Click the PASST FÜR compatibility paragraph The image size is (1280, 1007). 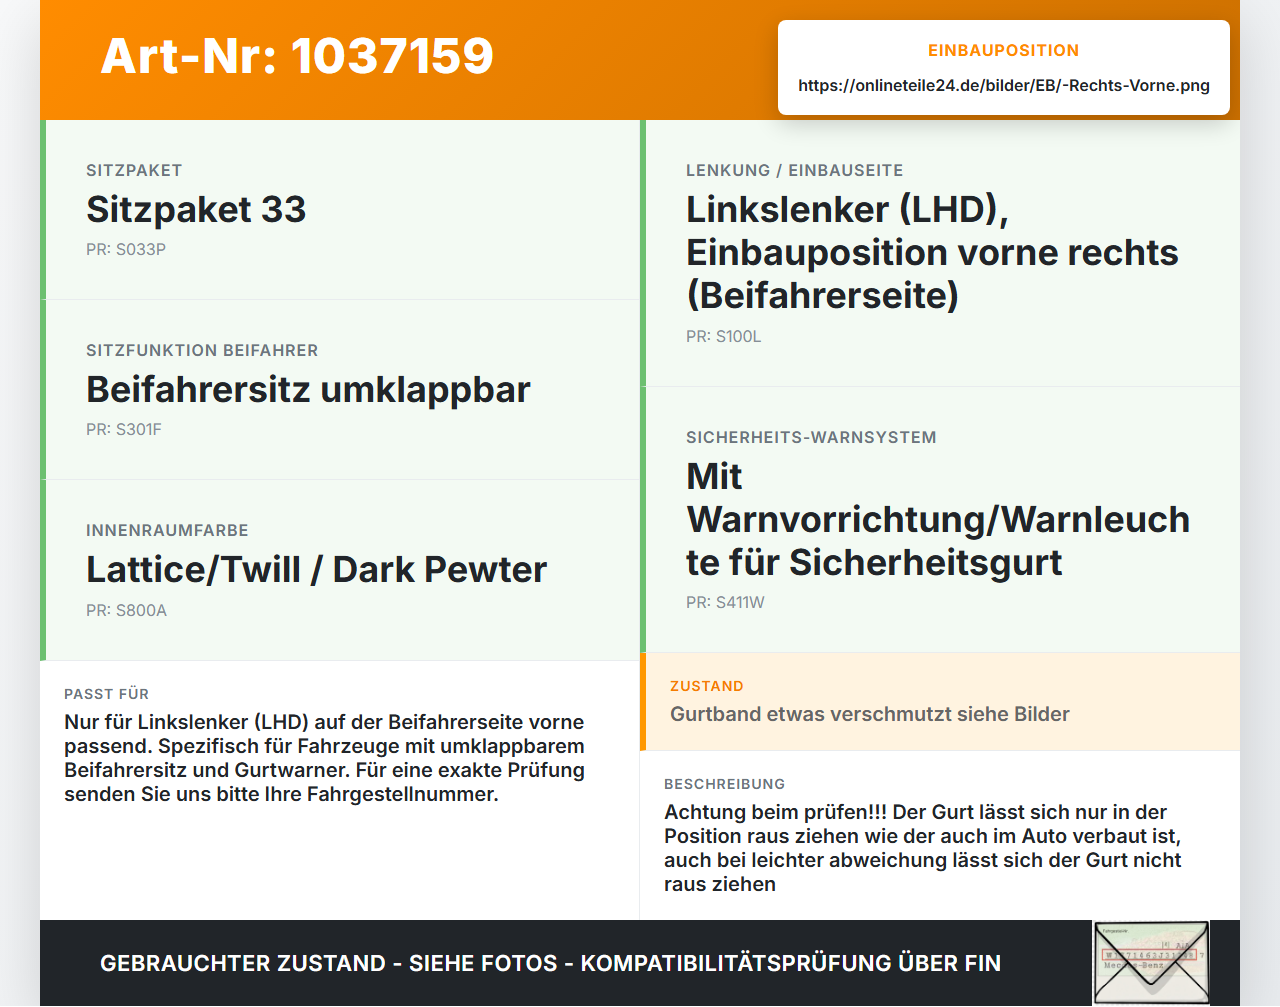point(324,758)
